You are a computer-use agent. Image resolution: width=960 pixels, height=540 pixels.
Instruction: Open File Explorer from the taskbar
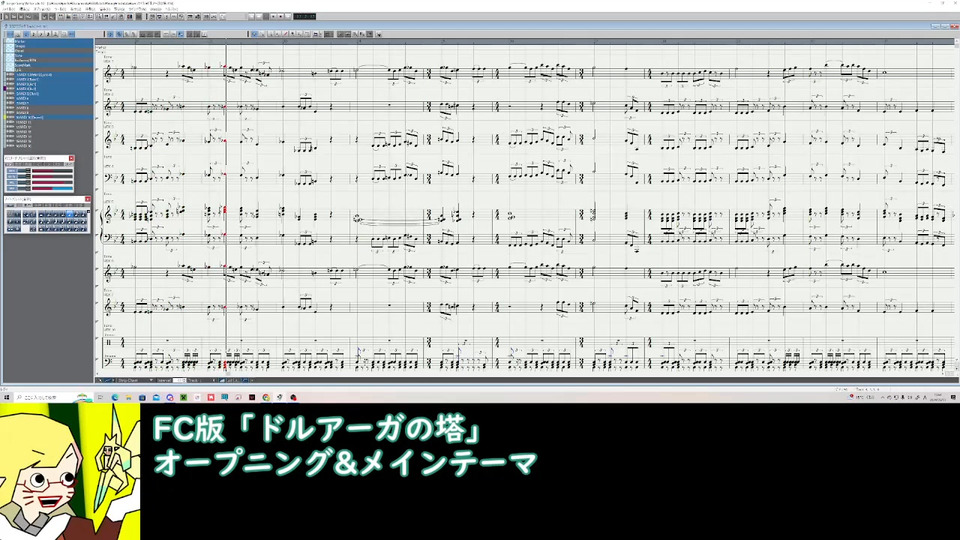(129, 397)
